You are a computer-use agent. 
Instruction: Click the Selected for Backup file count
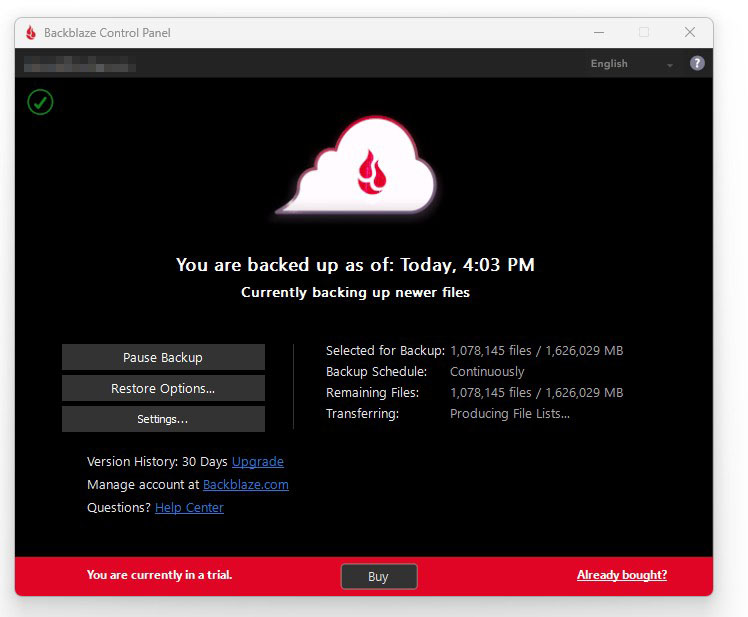pyautogui.click(x=536, y=351)
